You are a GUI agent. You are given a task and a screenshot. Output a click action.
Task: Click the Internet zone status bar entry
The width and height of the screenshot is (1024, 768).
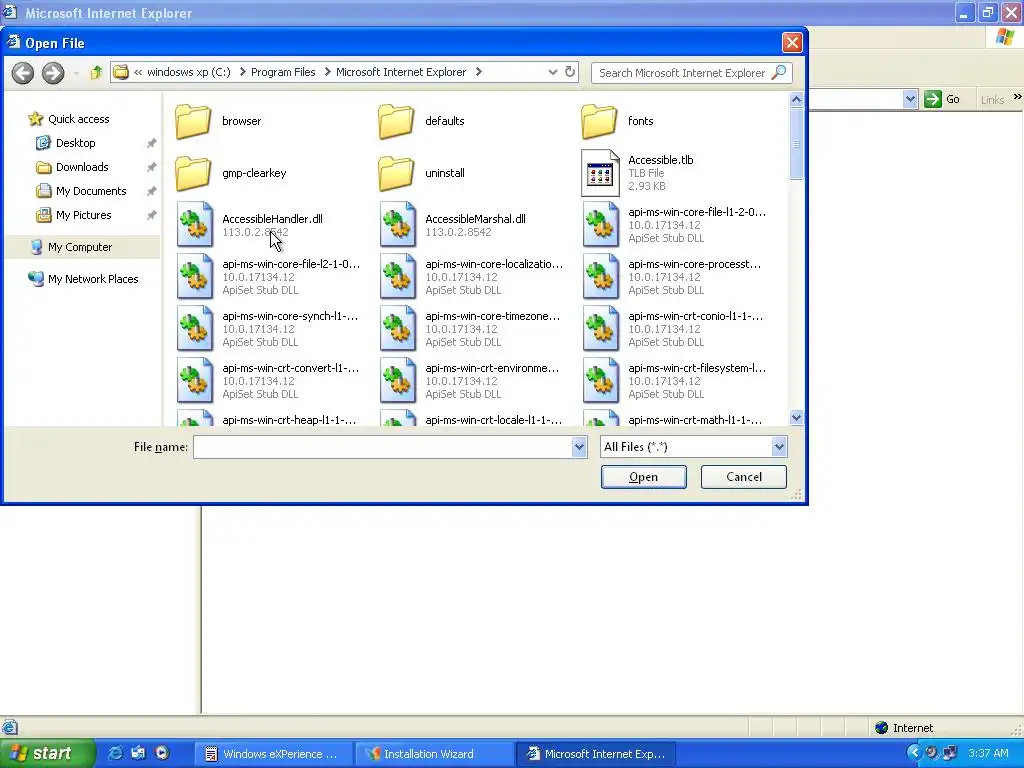904,728
